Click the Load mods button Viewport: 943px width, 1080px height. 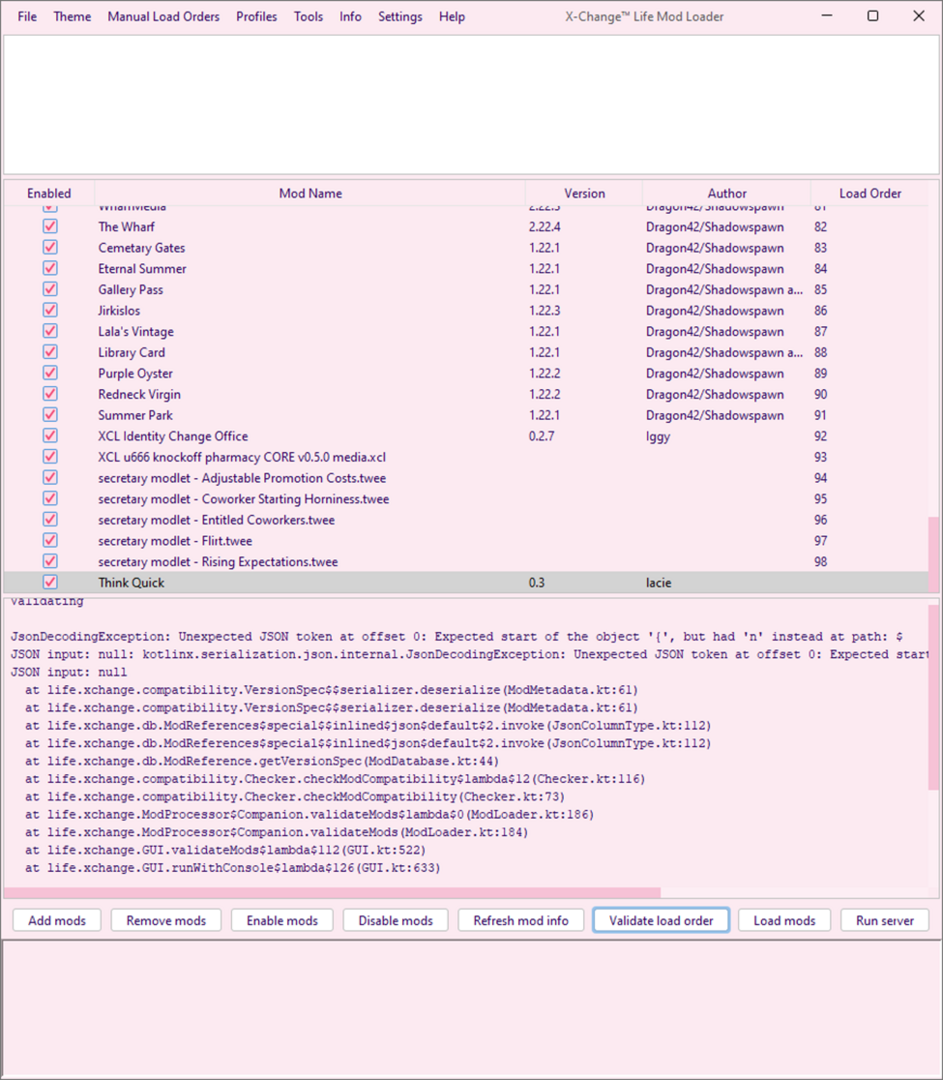(785, 920)
